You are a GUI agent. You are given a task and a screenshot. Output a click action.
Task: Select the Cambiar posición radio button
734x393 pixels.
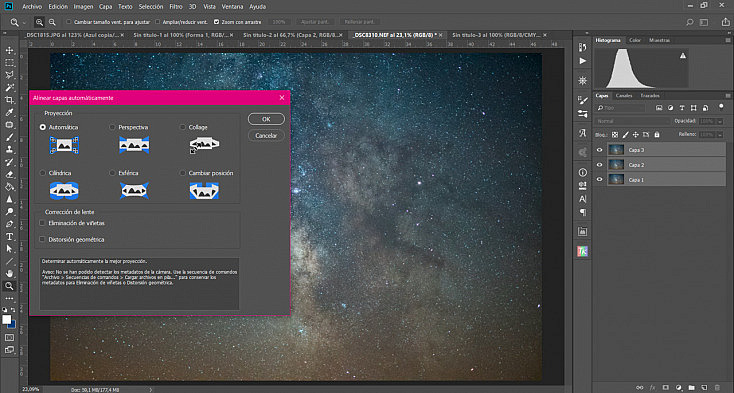183,173
